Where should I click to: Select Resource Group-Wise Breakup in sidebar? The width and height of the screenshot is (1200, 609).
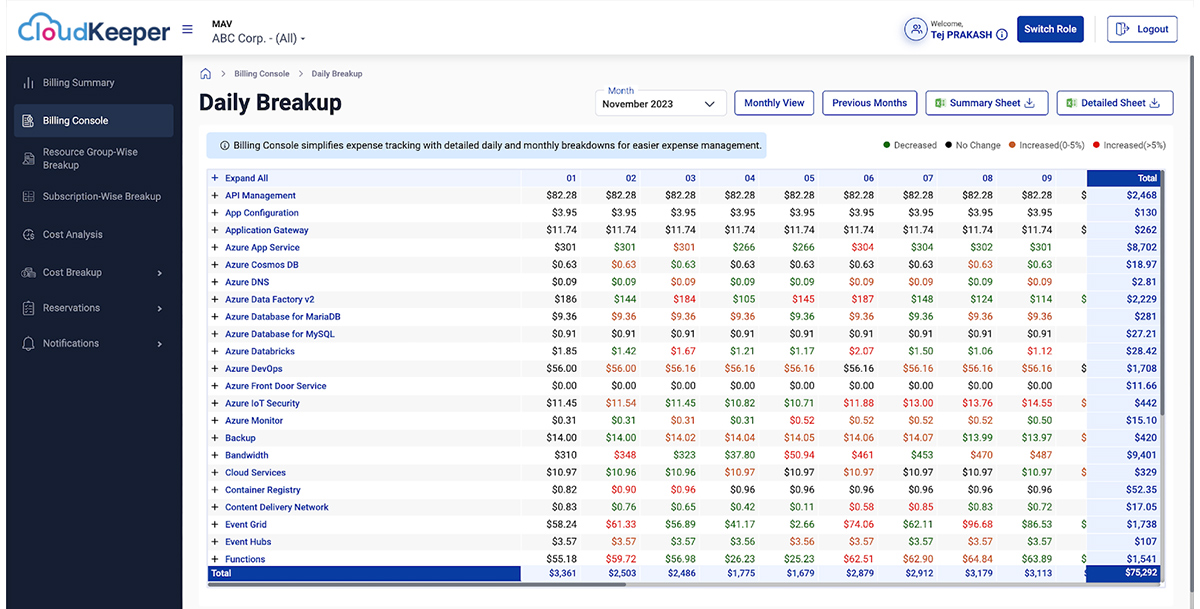pos(90,158)
